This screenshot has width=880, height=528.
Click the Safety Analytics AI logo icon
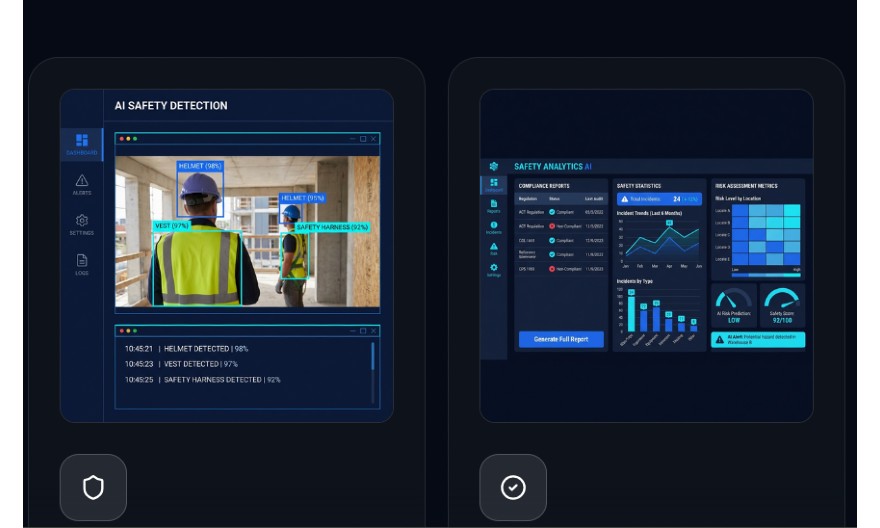pos(494,166)
